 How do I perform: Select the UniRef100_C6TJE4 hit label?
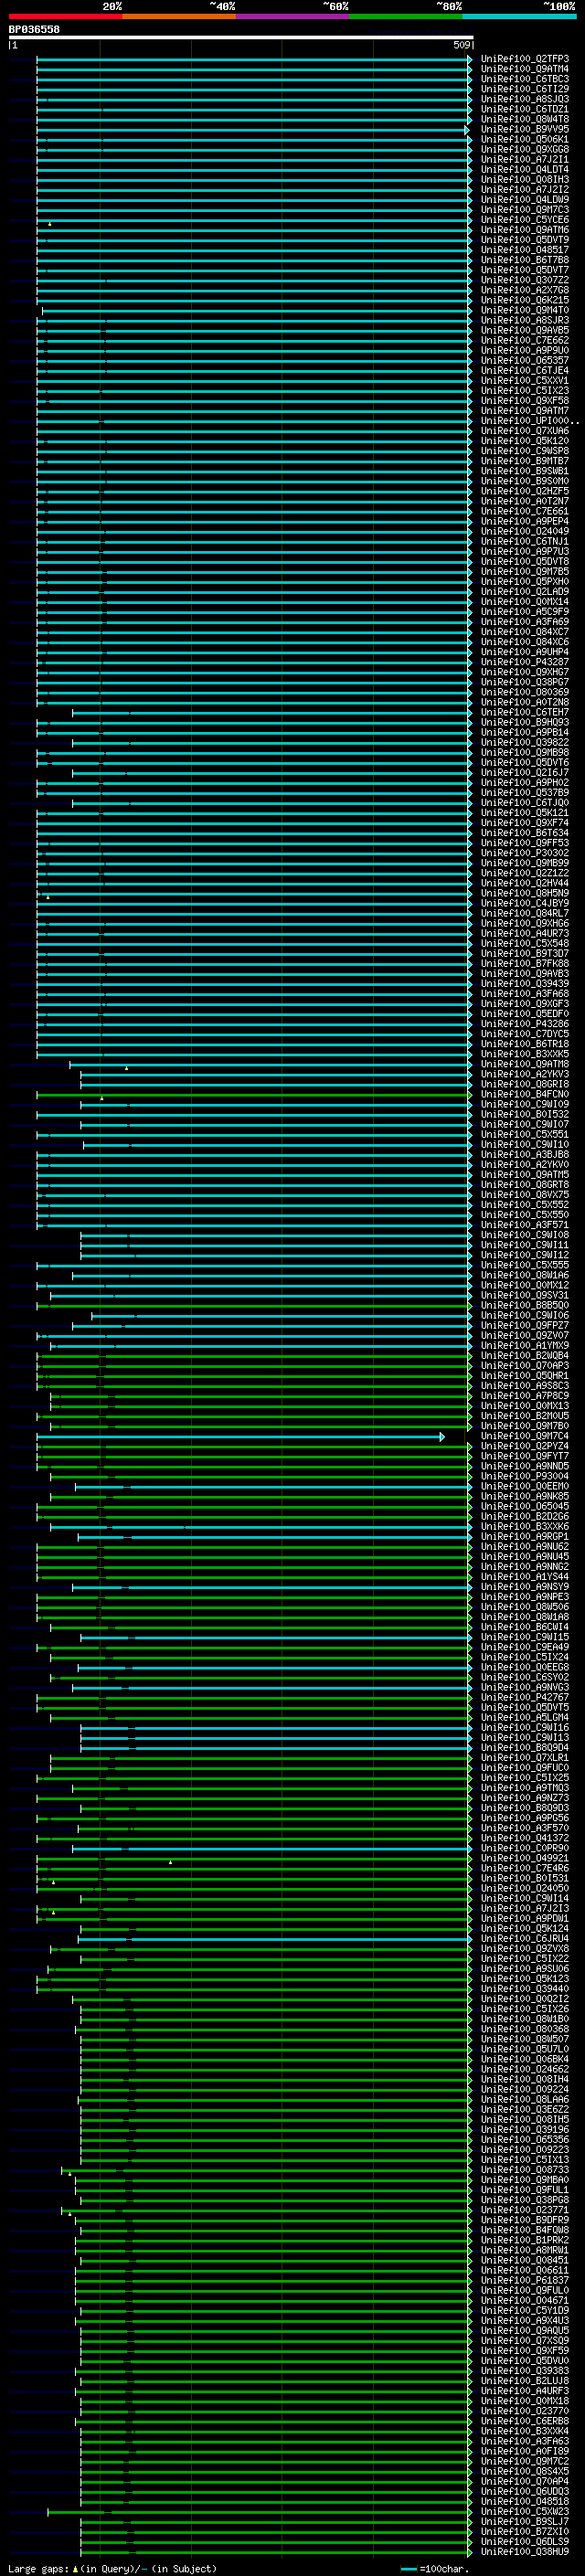(x=524, y=371)
